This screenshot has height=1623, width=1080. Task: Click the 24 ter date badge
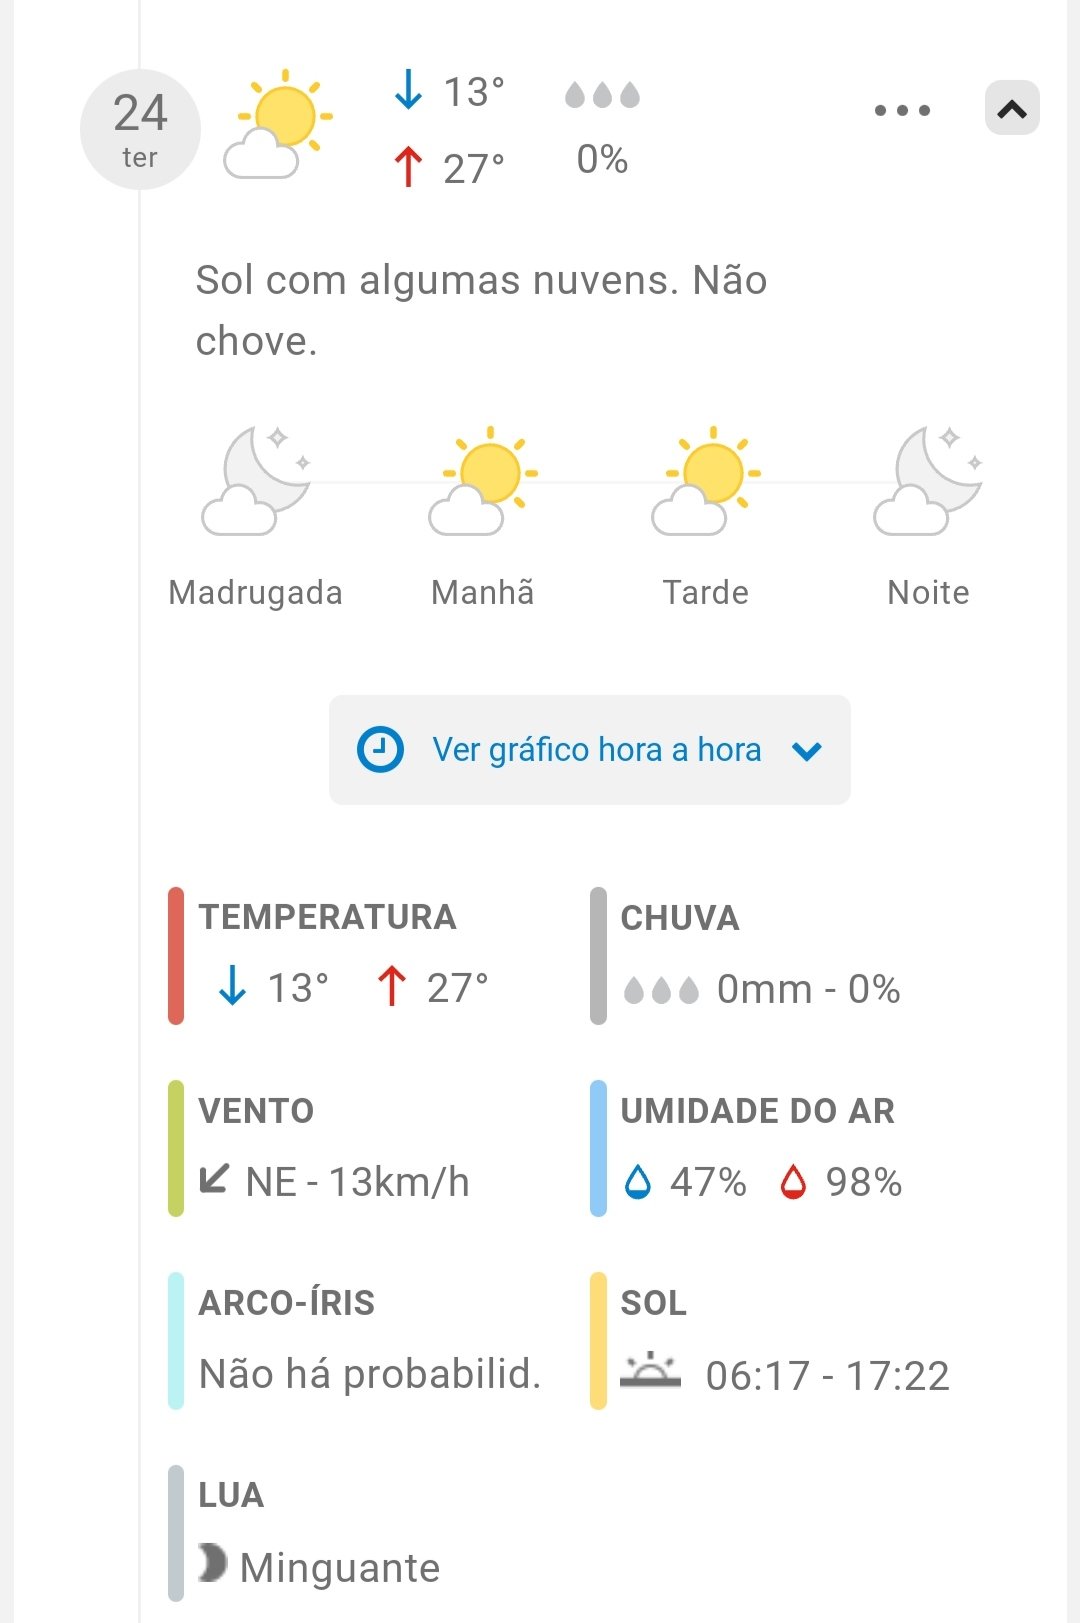[x=140, y=129]
